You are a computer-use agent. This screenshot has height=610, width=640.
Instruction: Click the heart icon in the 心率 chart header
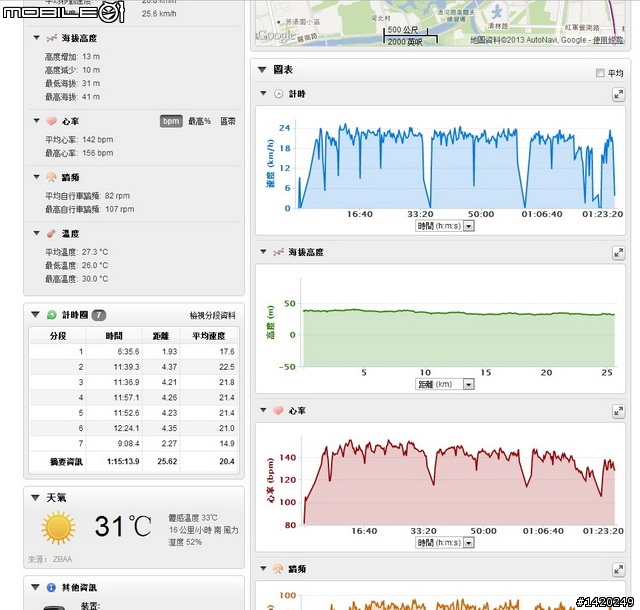(278, 410)
